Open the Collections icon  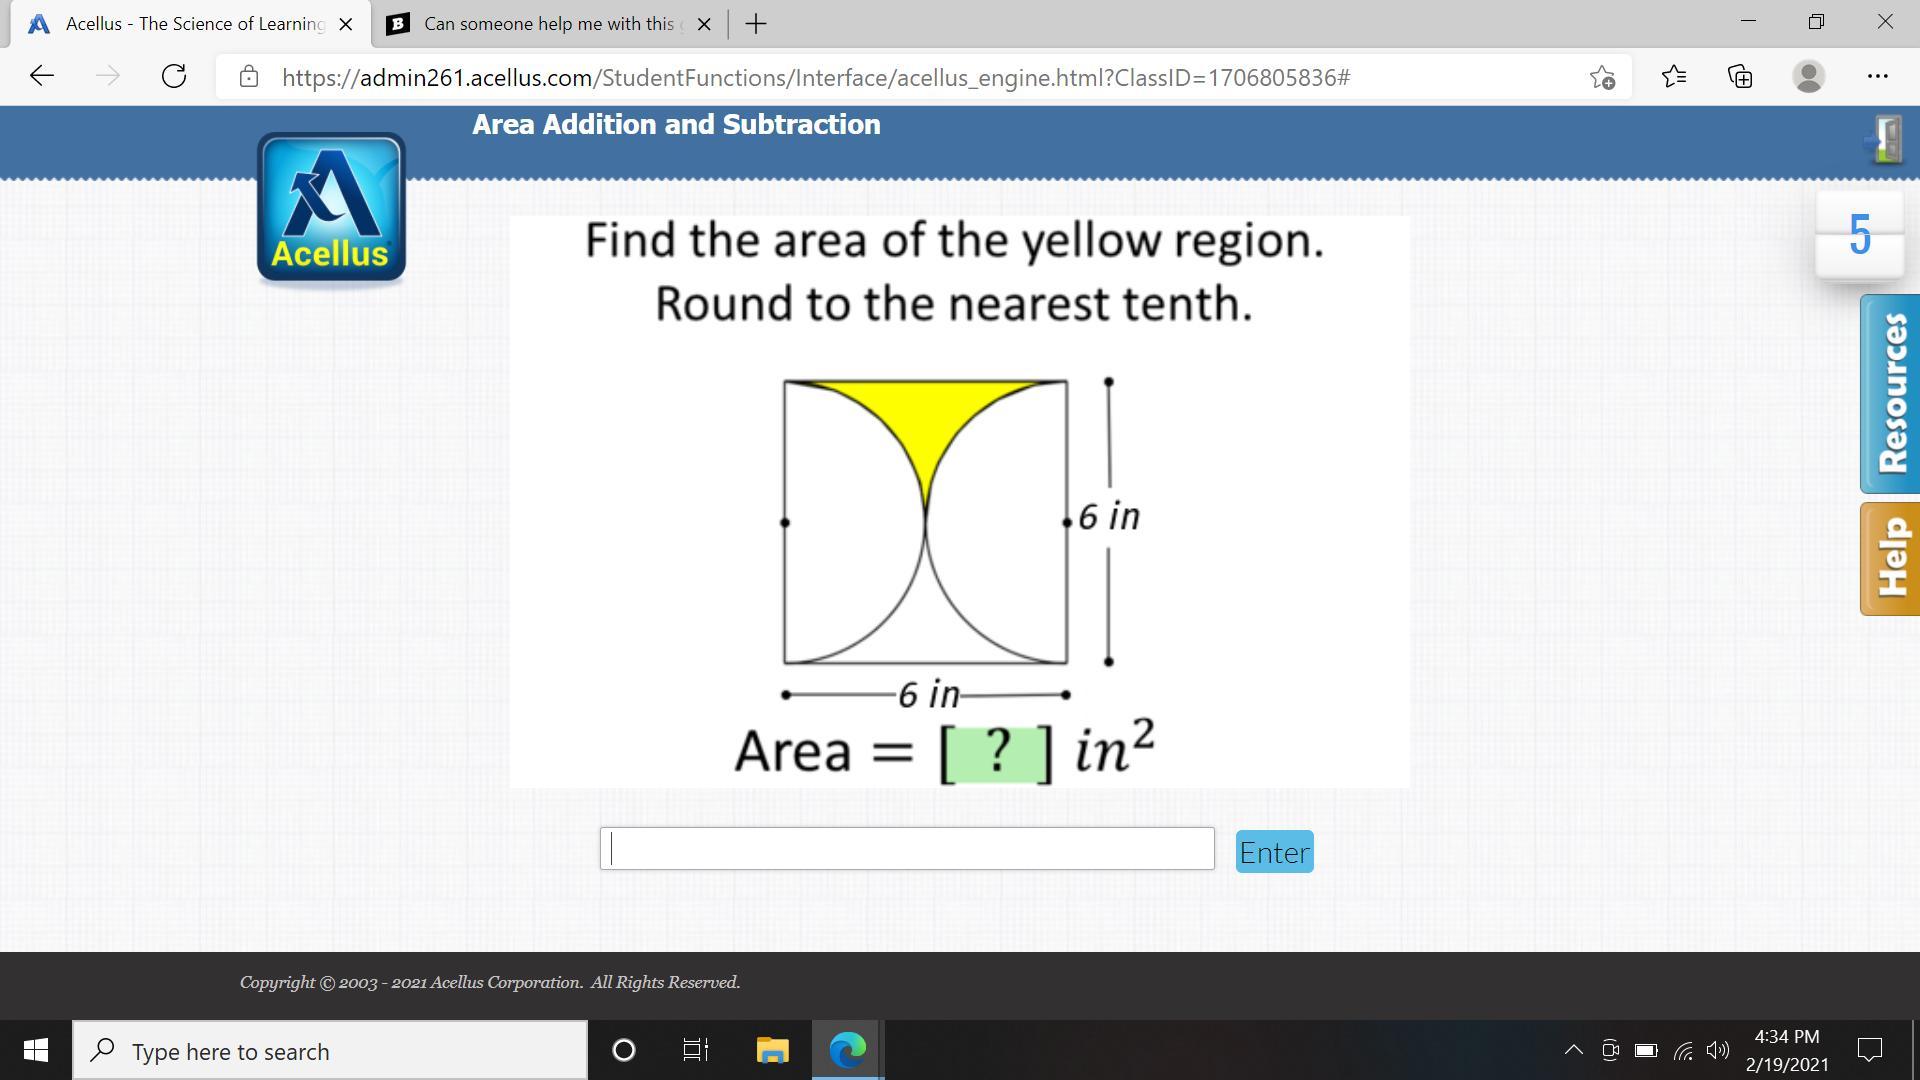point(1740,77)
